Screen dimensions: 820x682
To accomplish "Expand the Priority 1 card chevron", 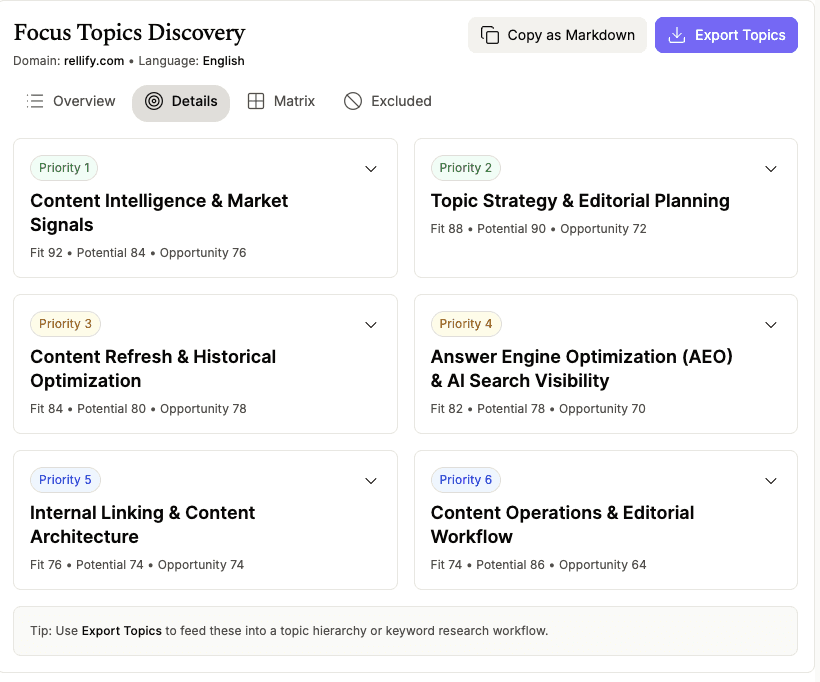I will pyautogui.click(x=371, y=169).
